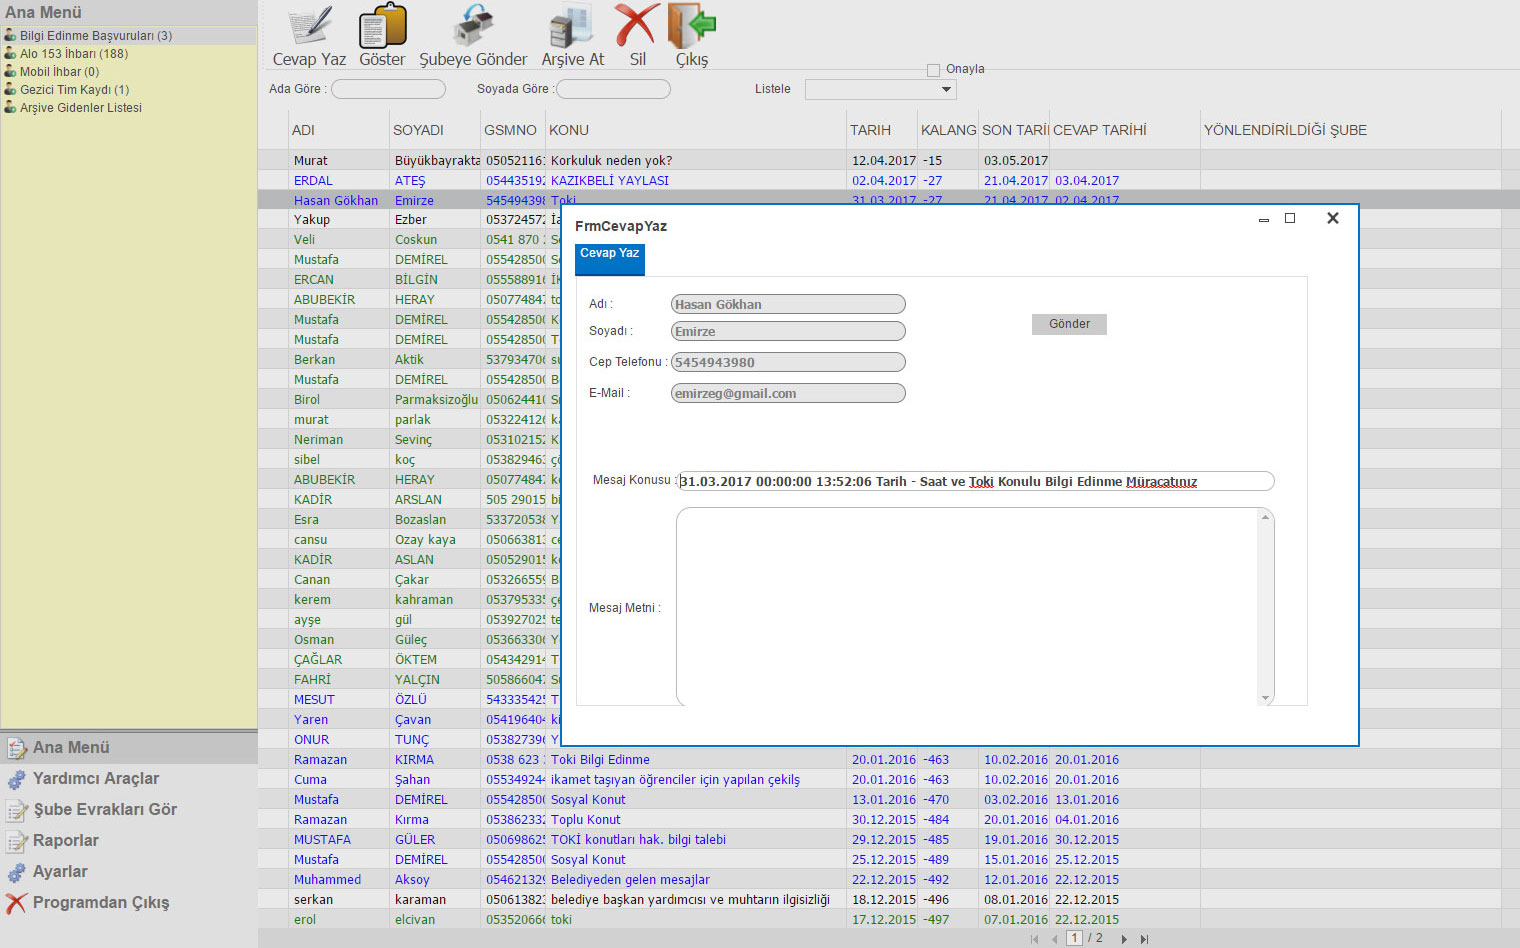The image size is (1520, 948).
Task: Click Programdan Çıkış red X icon
Action: click(16, 903)
